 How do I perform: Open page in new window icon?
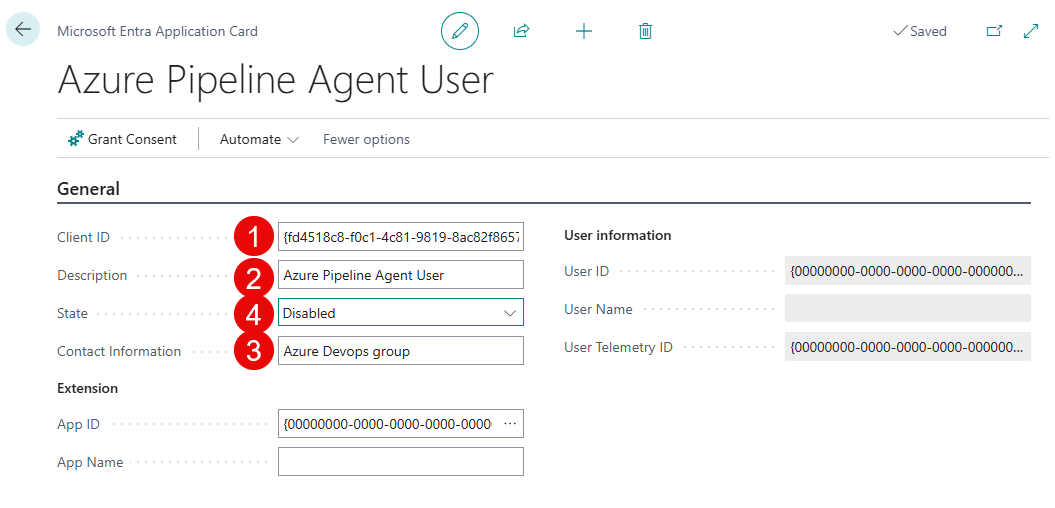point(994,31)
